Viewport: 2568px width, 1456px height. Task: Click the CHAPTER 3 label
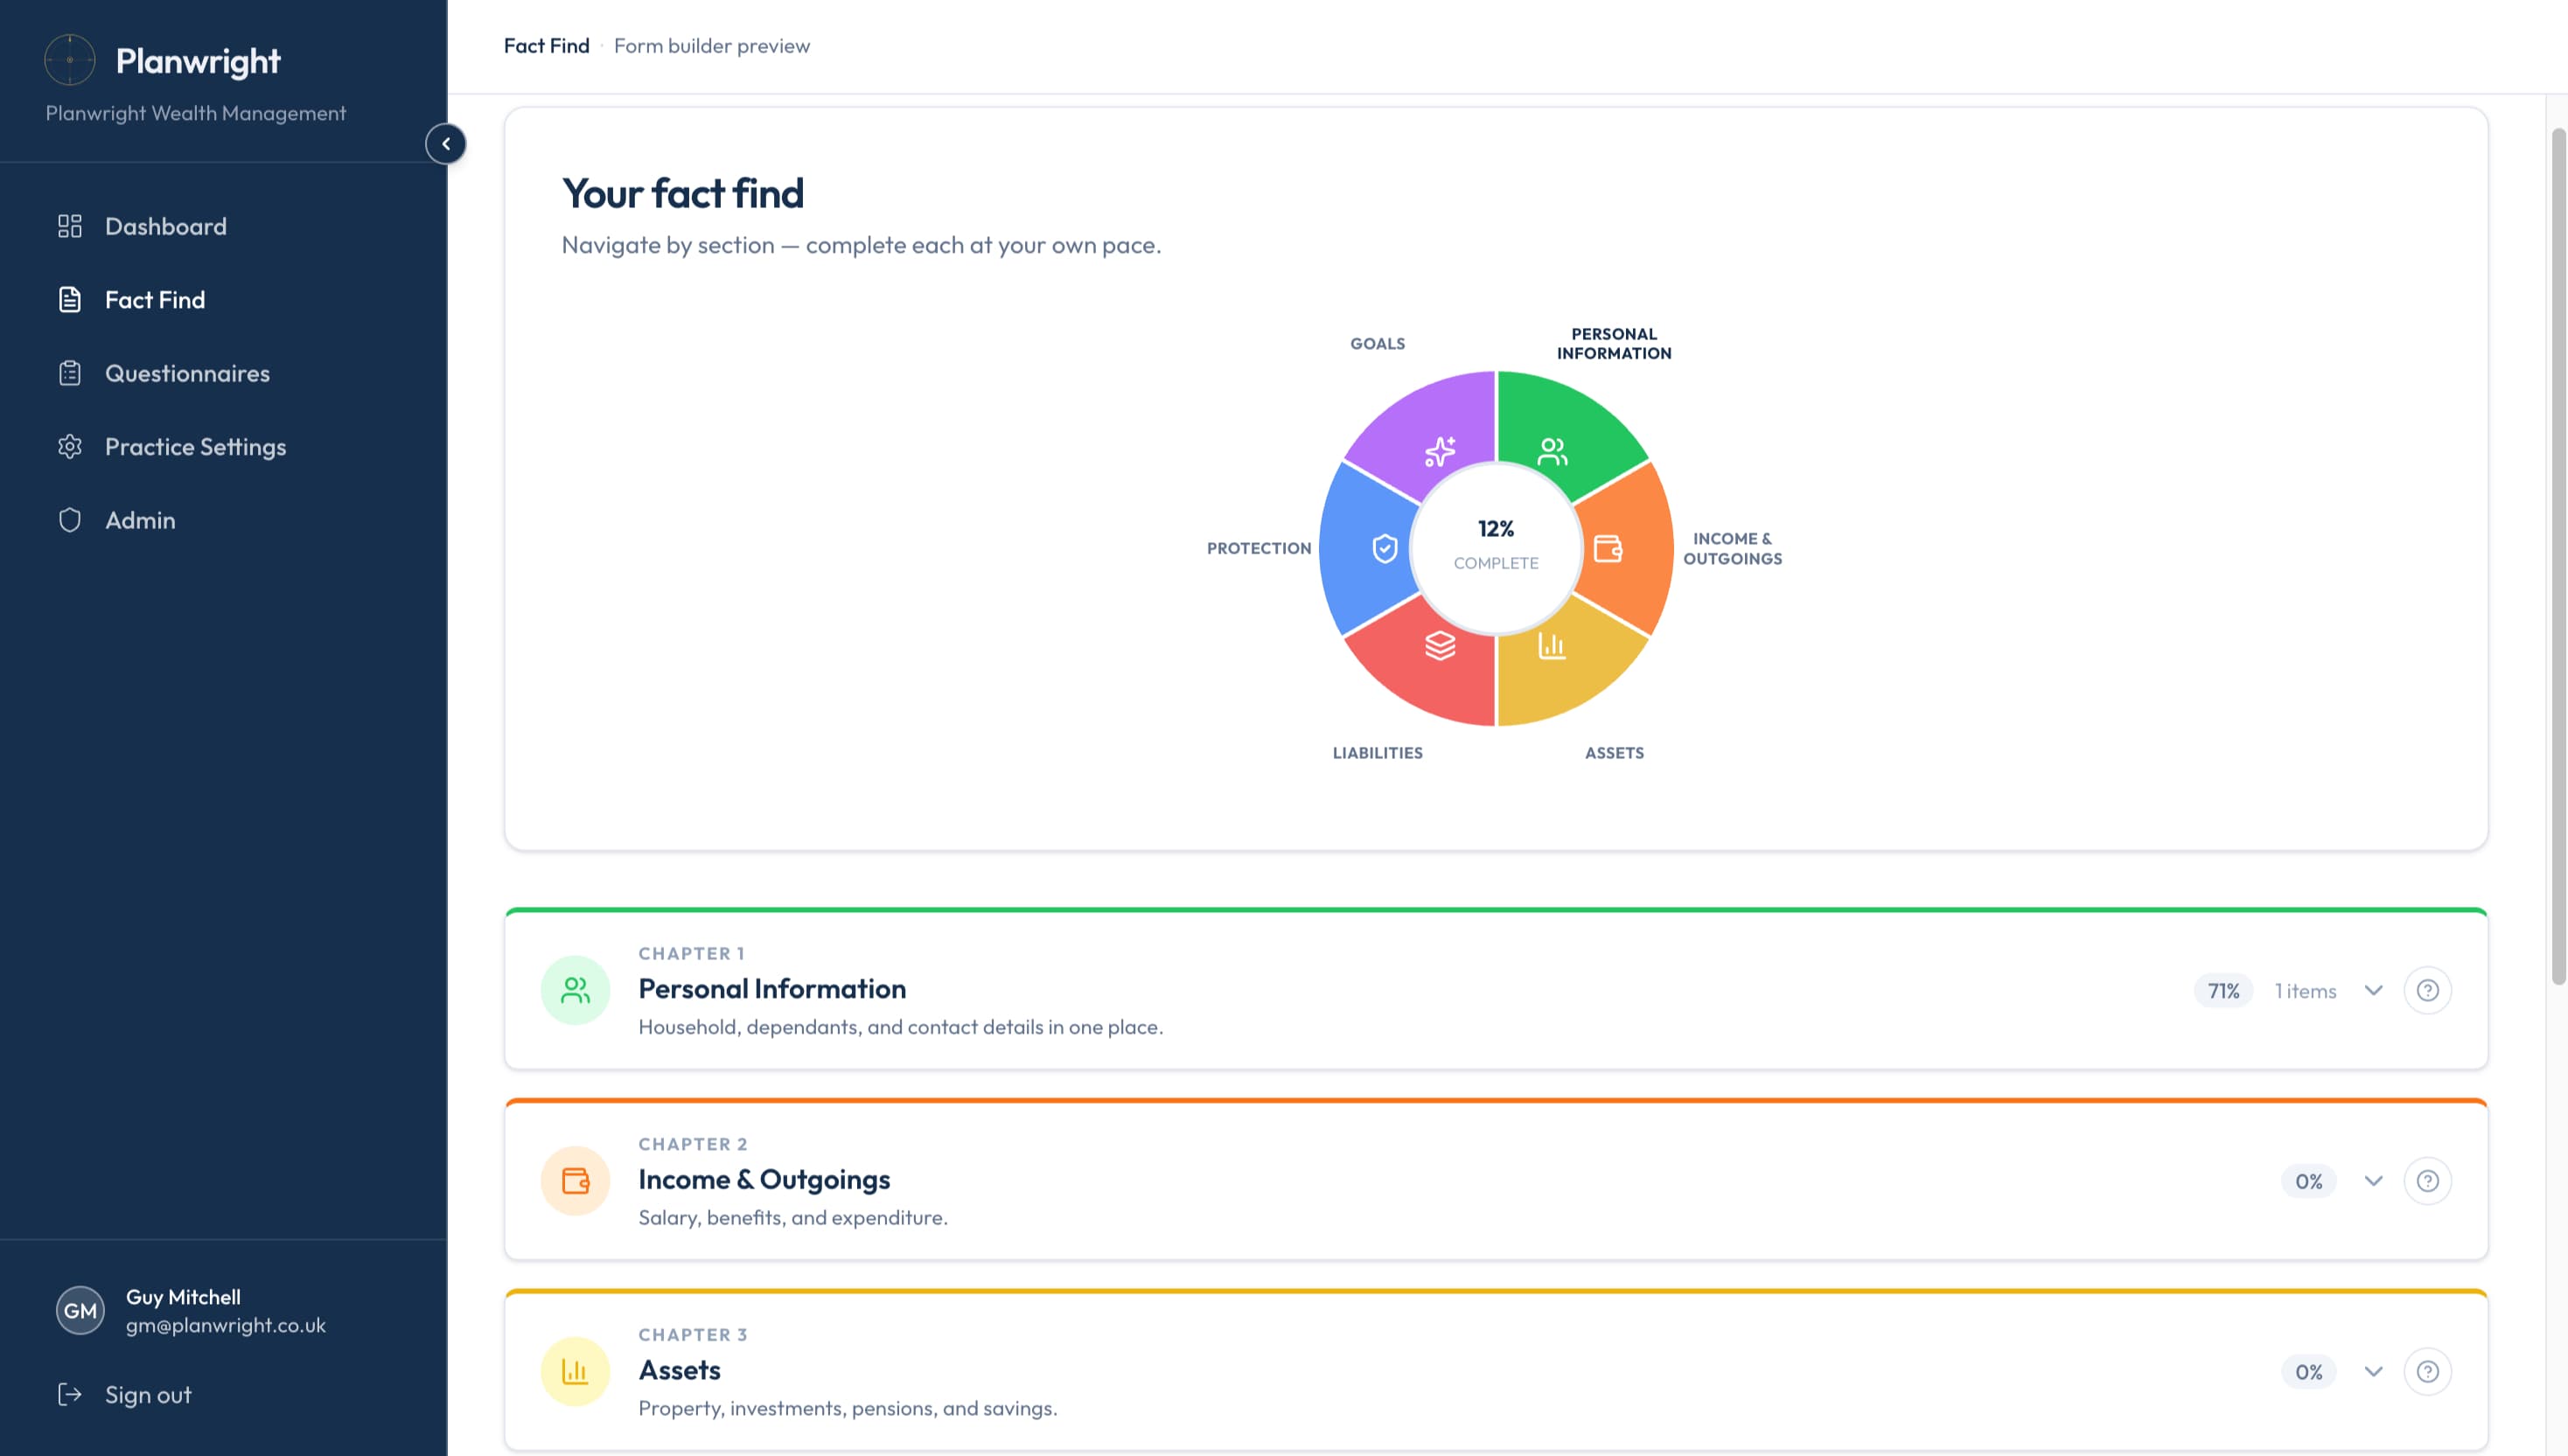point(693,1334)
